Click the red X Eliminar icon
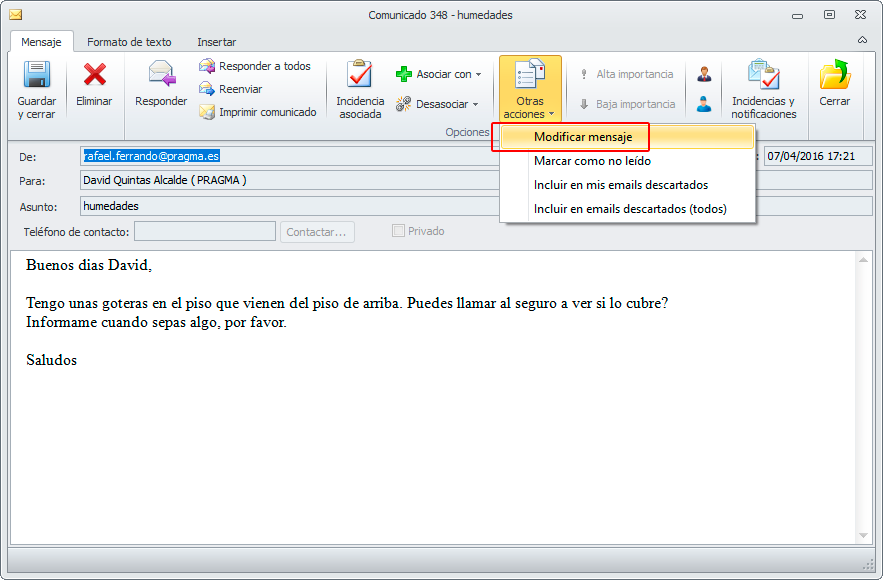Screen dimensions: 883x580 tap(94, 74)
